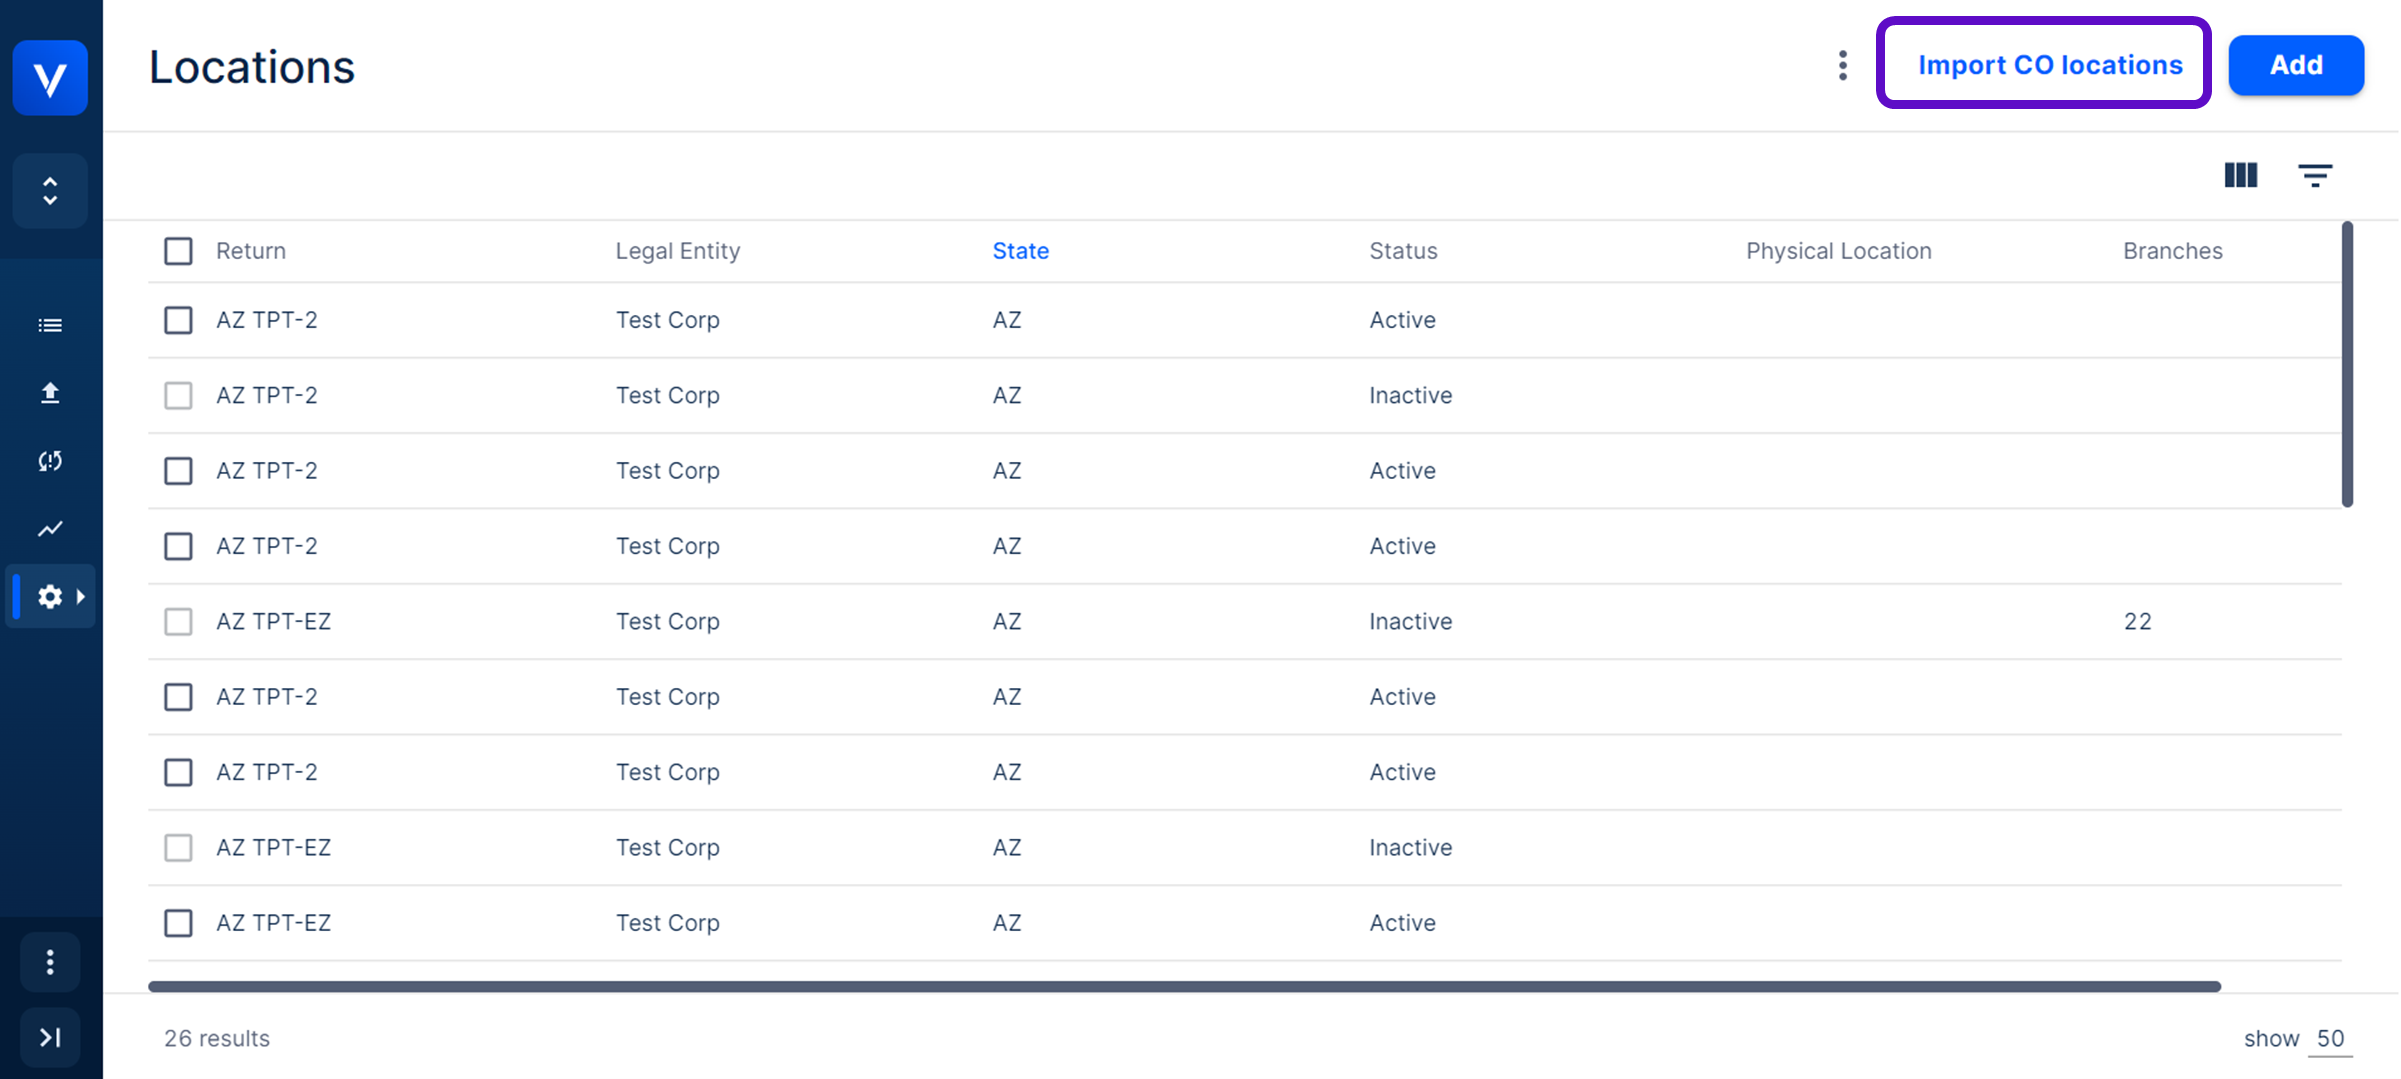Open the list view sidebar icon
This screenshot has height=1079, width=2401.
click(x=50, y=325)
